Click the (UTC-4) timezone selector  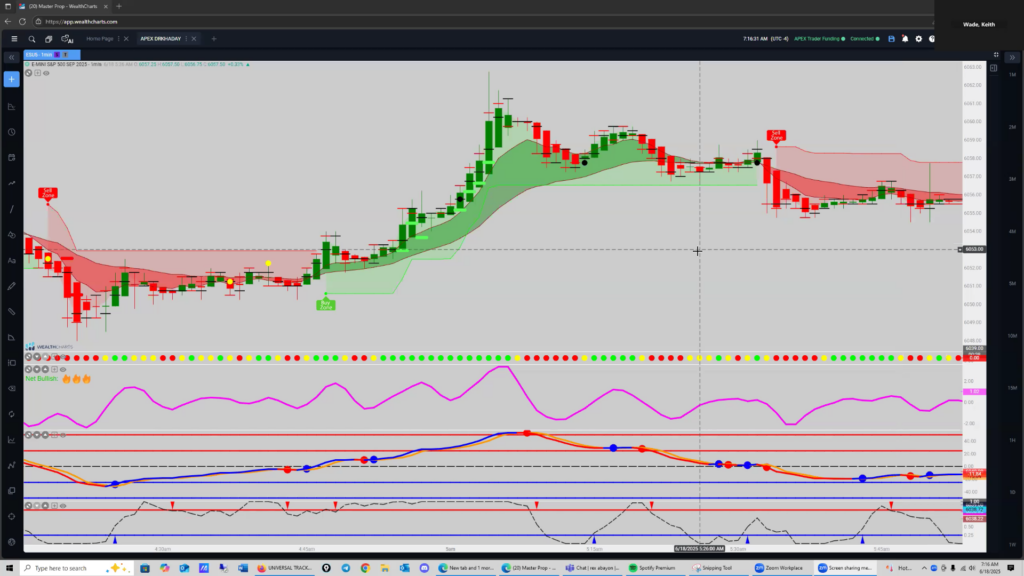780,39
